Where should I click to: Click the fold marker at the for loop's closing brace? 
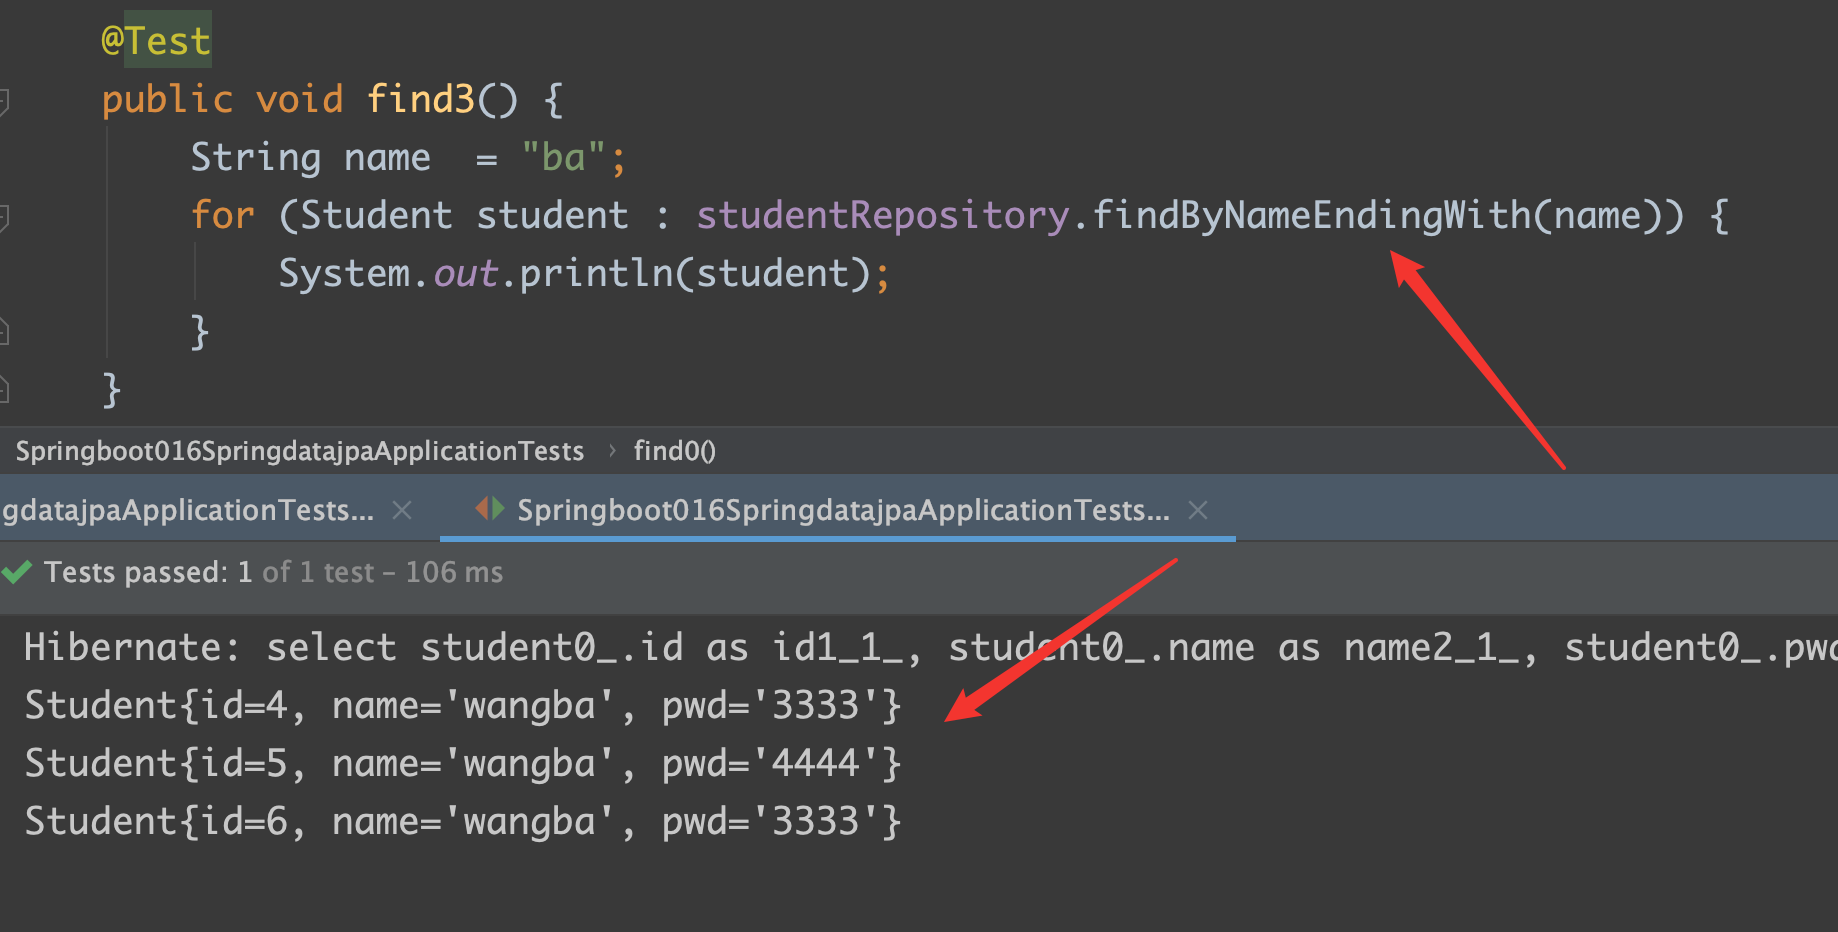point(4,331)
